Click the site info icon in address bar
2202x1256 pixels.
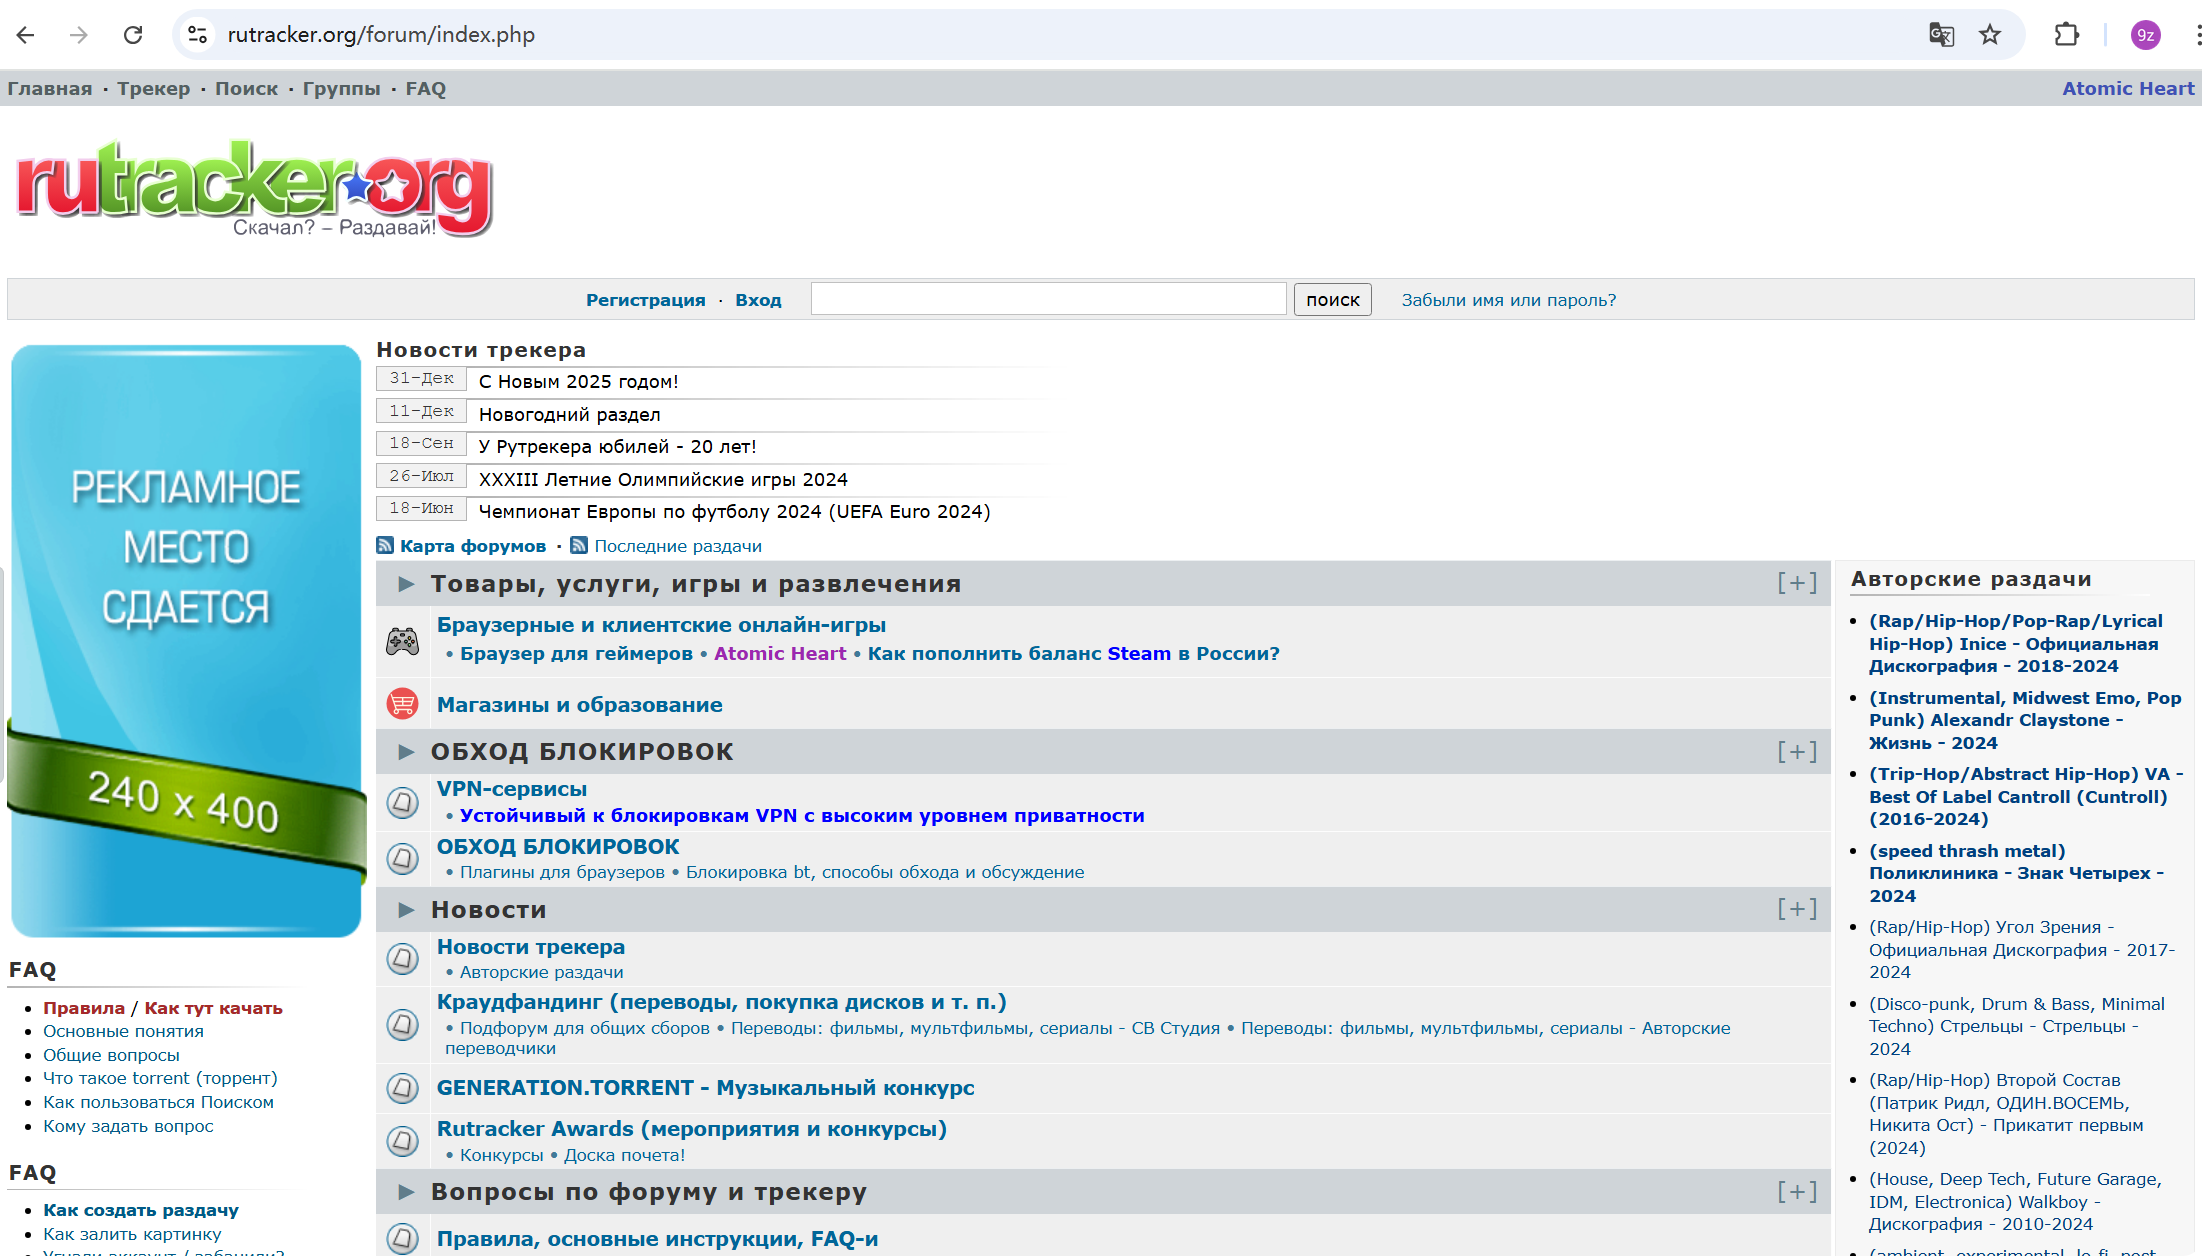(x=198, y=35)
